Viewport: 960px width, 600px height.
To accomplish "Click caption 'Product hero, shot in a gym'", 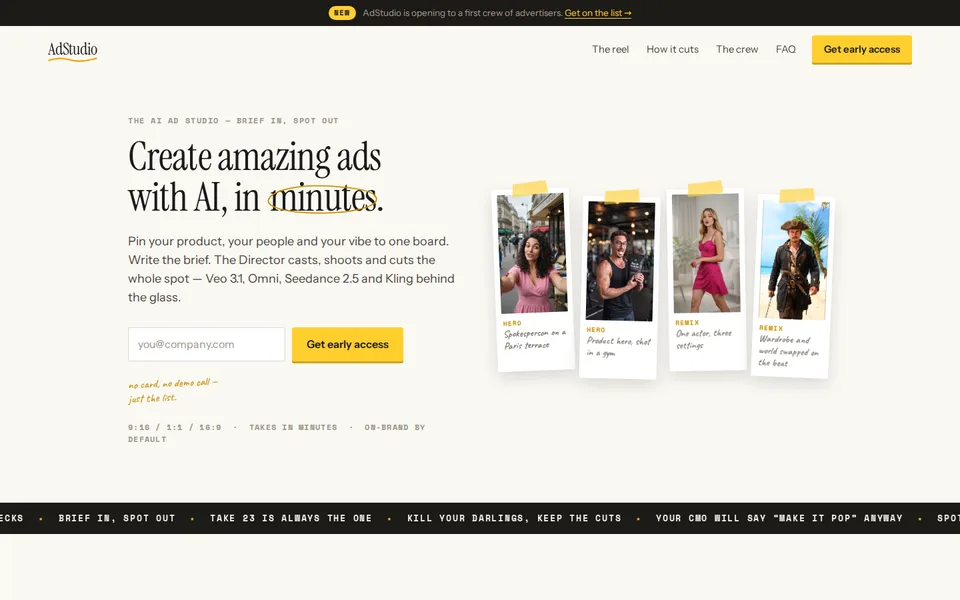I will pyautogui.click(x=618, y=347).
